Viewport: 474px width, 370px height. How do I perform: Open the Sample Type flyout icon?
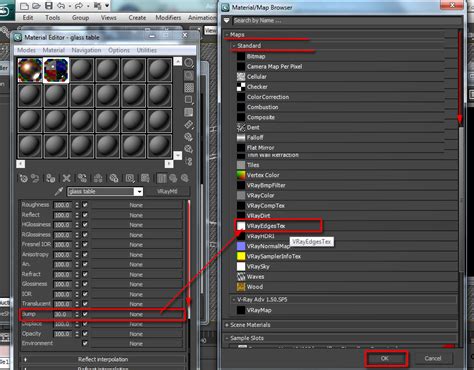(x=189, y=63)
